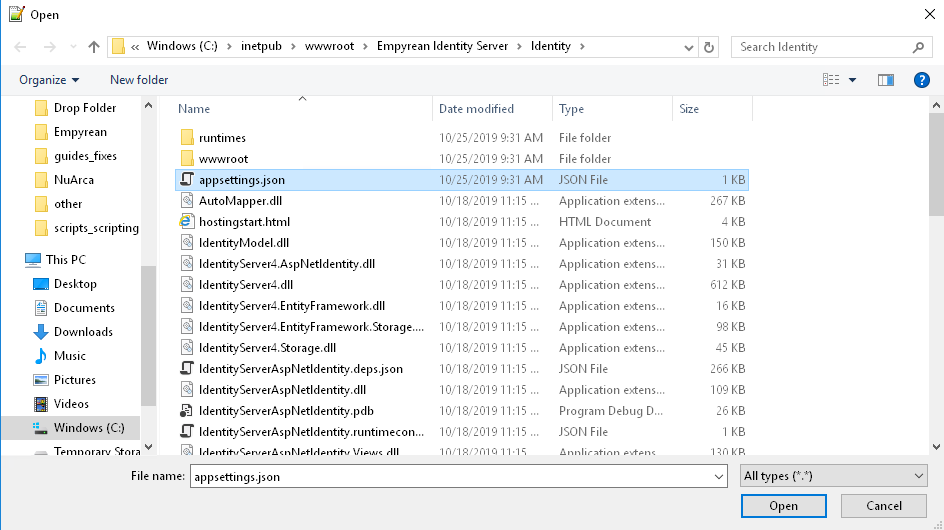
Task: Select This PC in navigation pane
Action: 66,260
